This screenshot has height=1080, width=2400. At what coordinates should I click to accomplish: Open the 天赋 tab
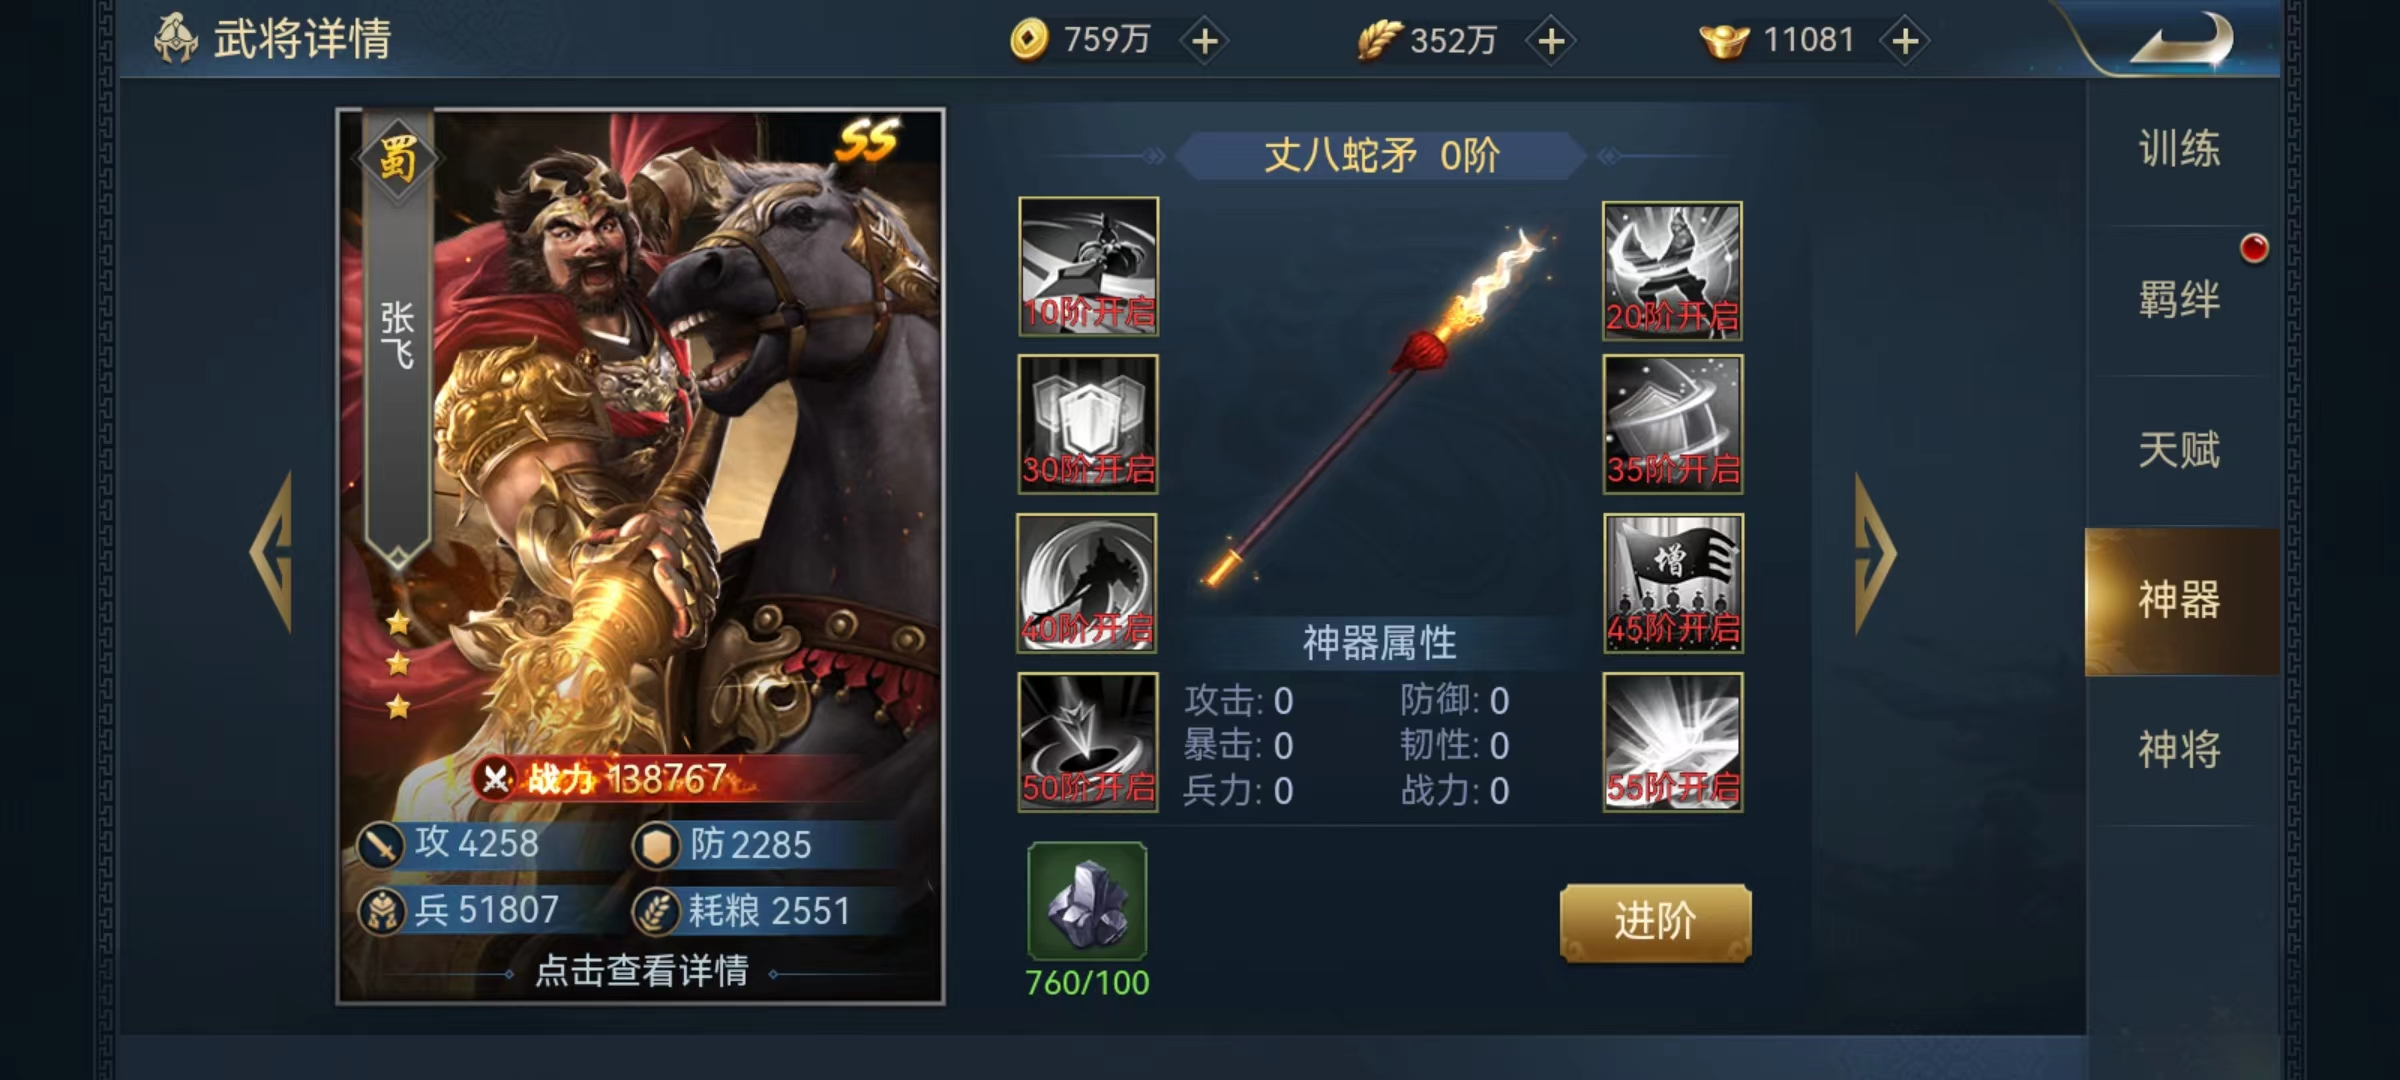click(x=2180, y=450)
